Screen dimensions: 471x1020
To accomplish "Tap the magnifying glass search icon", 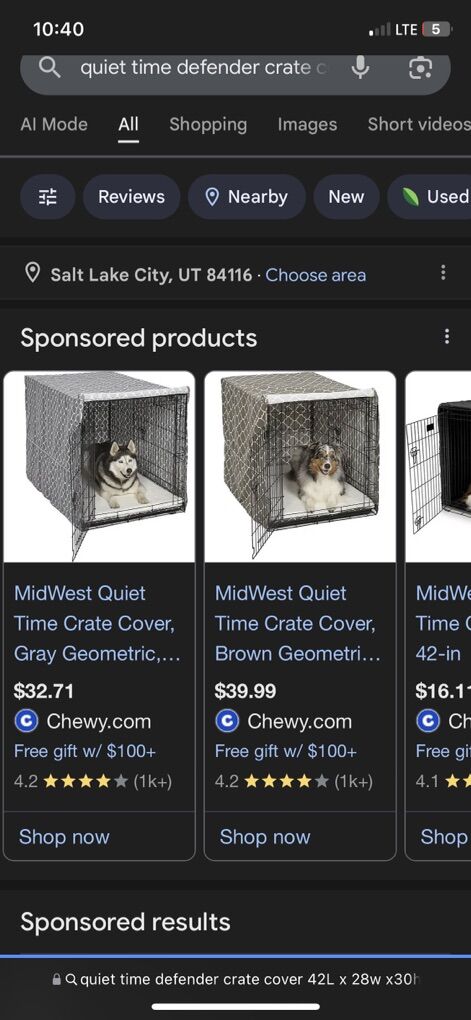I will tap(50, 67).
